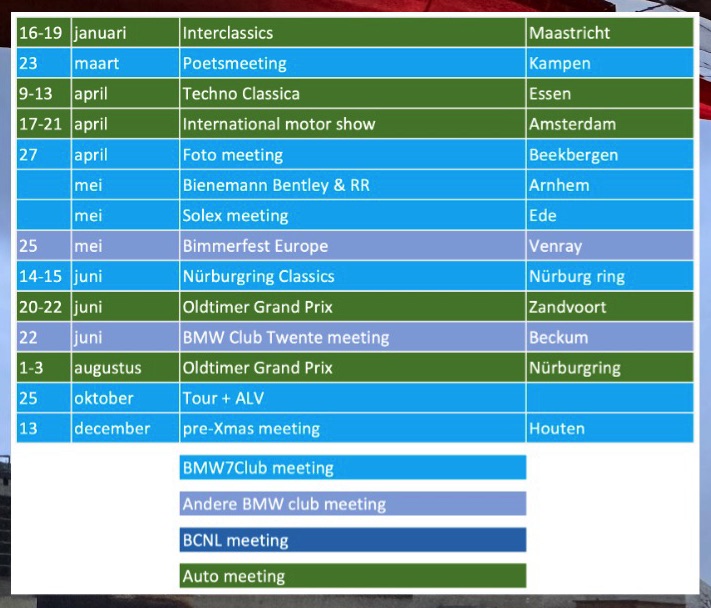
Task: Click the 'Solex meeting' event cell
Action: (352, 215)
